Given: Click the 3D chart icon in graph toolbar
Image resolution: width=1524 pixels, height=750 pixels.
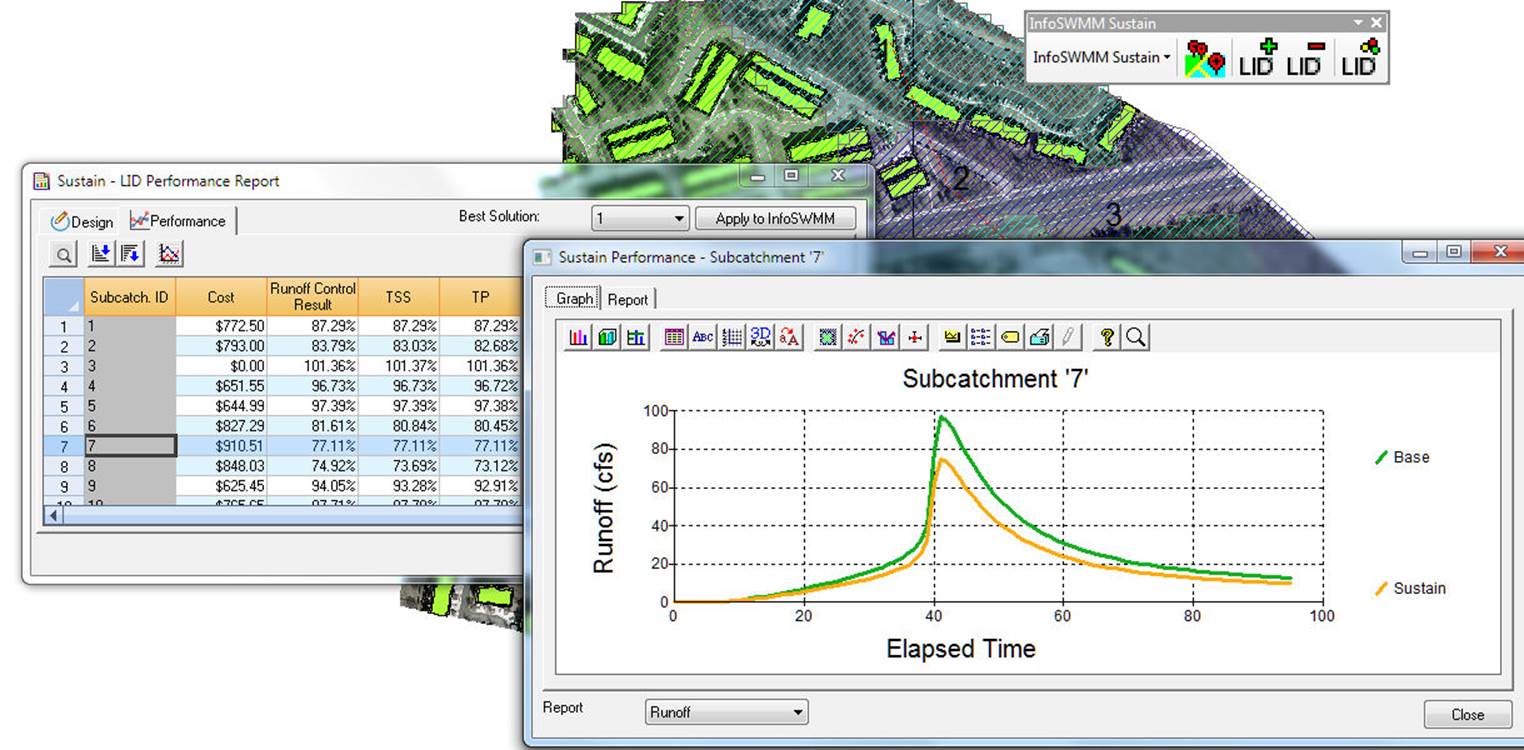Looking at the screenshot, I should pos(759,337).
